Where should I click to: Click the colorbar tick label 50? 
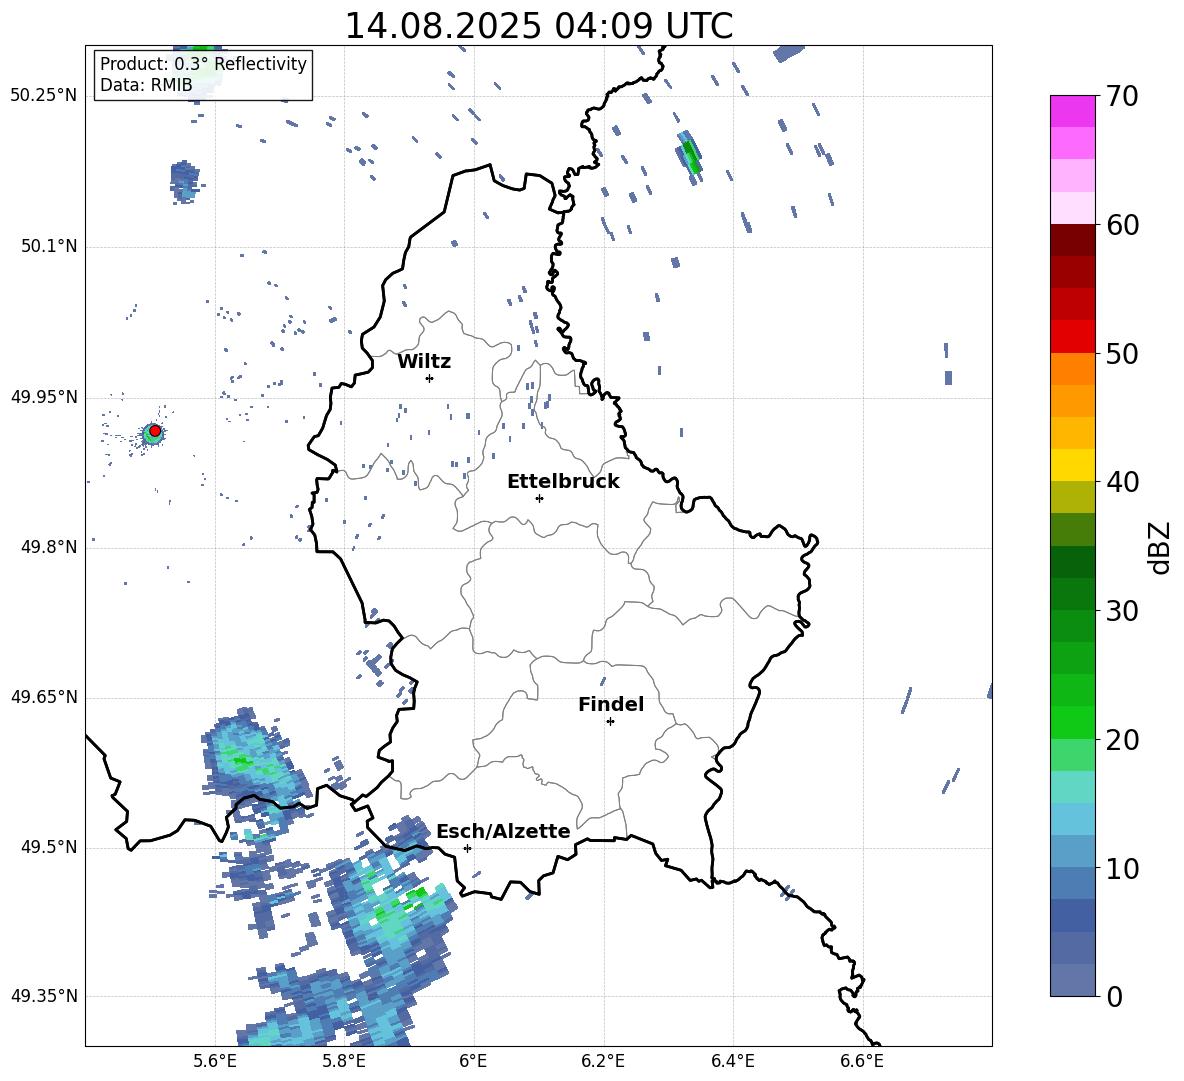click(1123, 354)
